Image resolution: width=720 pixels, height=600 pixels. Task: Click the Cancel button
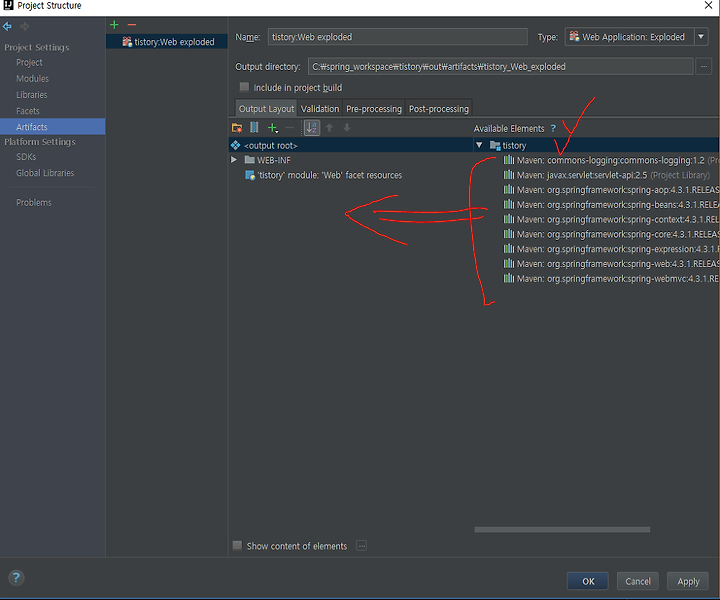638,581
